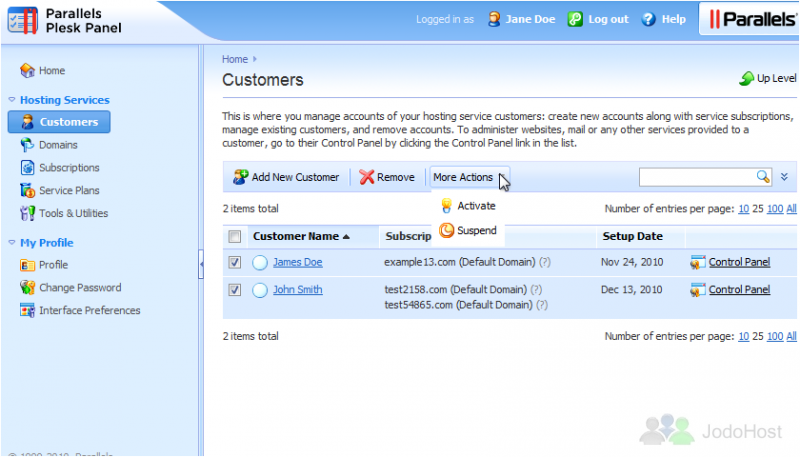Click the Add New Customer button
The image size is (800, 457).
pos(286,177)
